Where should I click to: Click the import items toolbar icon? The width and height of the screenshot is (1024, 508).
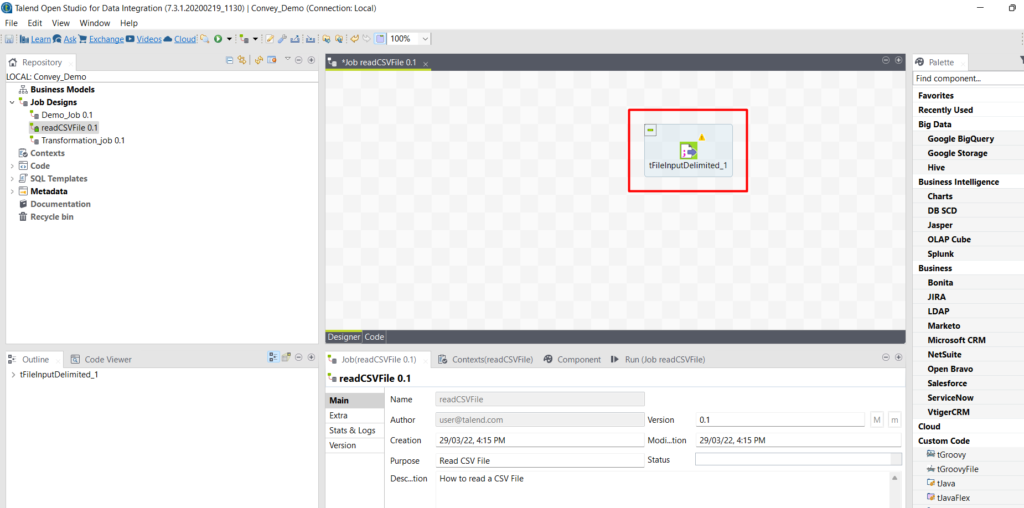(x=311, y=39)
